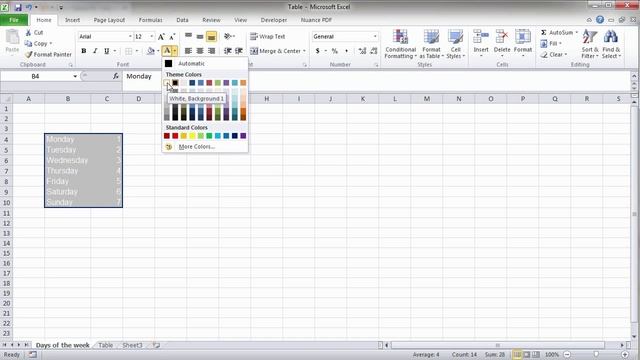Switch to Page Layout view in status bar
Screen dimensions: 640x360
527,355
